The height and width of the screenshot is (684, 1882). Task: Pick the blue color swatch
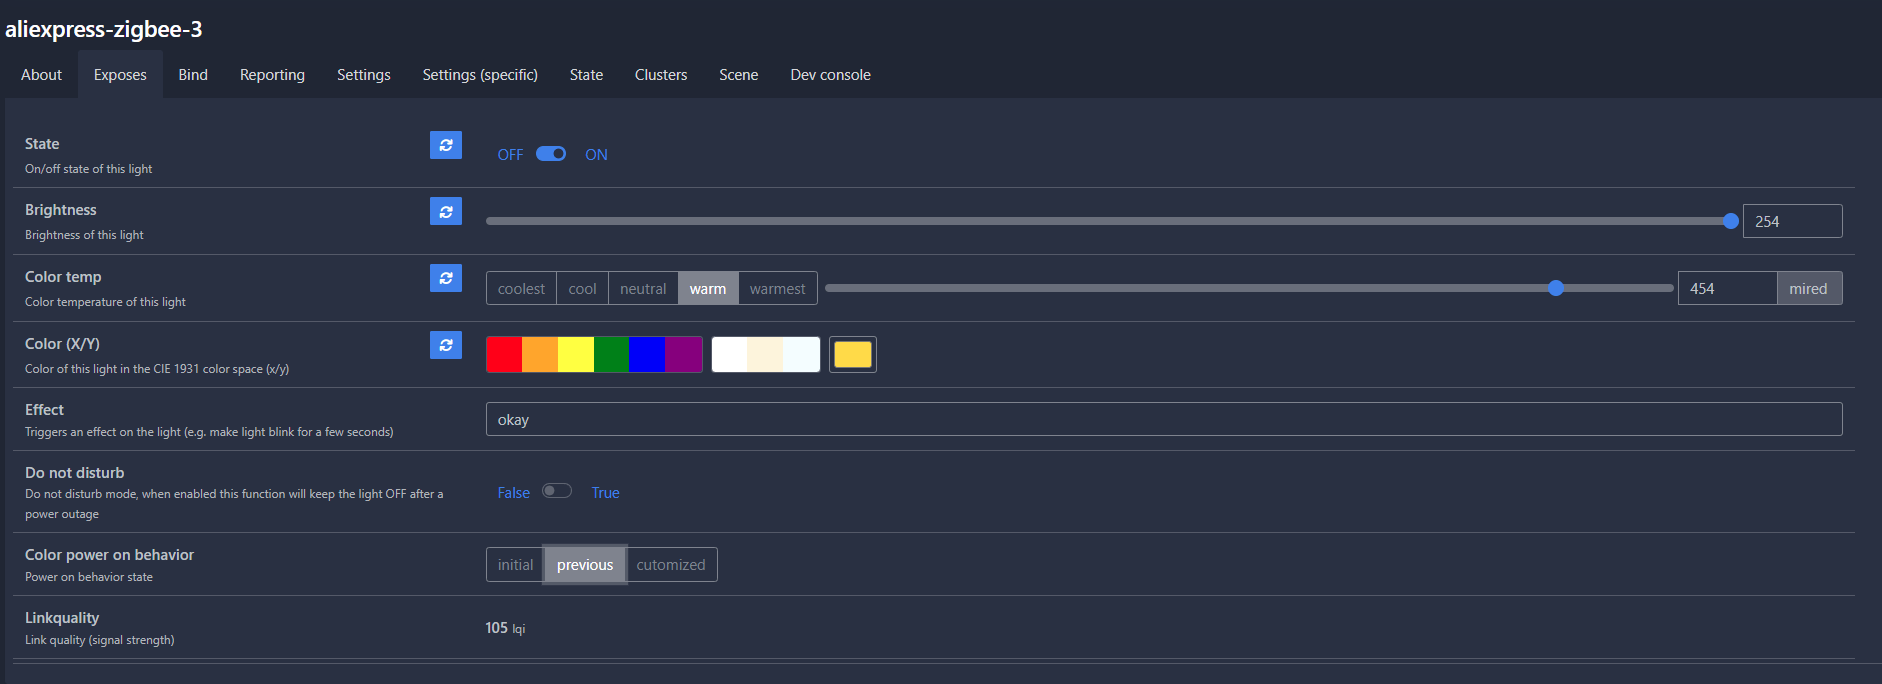click(647, 355)
